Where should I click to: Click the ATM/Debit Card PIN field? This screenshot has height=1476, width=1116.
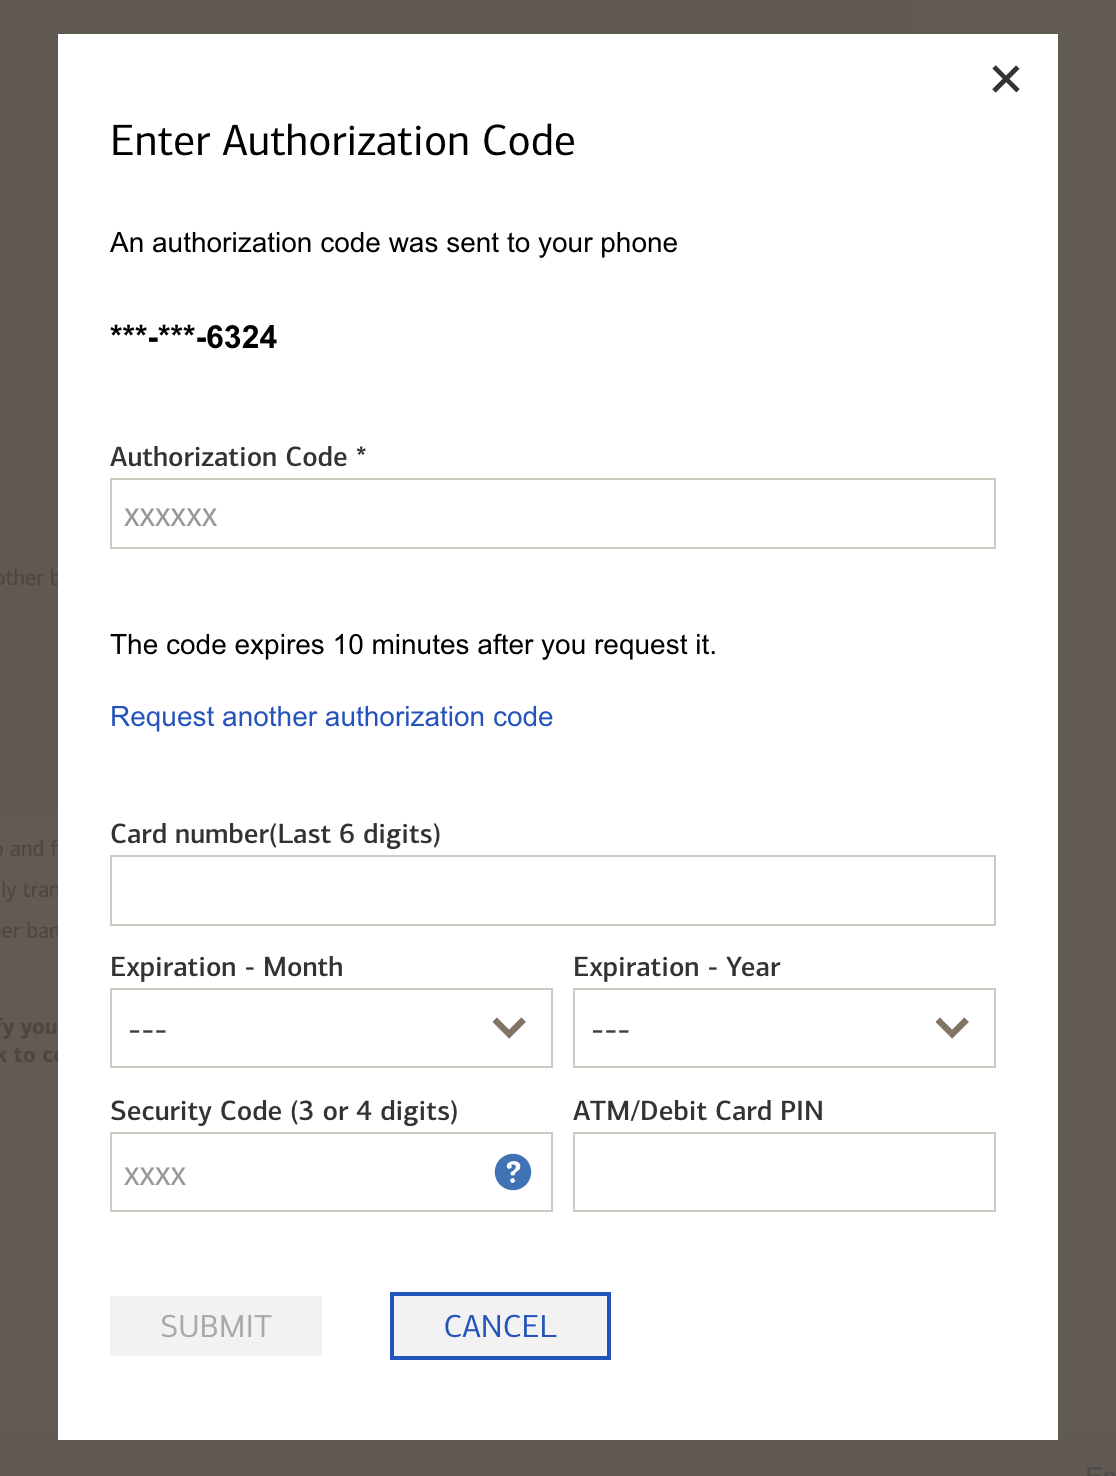click(x=784, y=1172)
